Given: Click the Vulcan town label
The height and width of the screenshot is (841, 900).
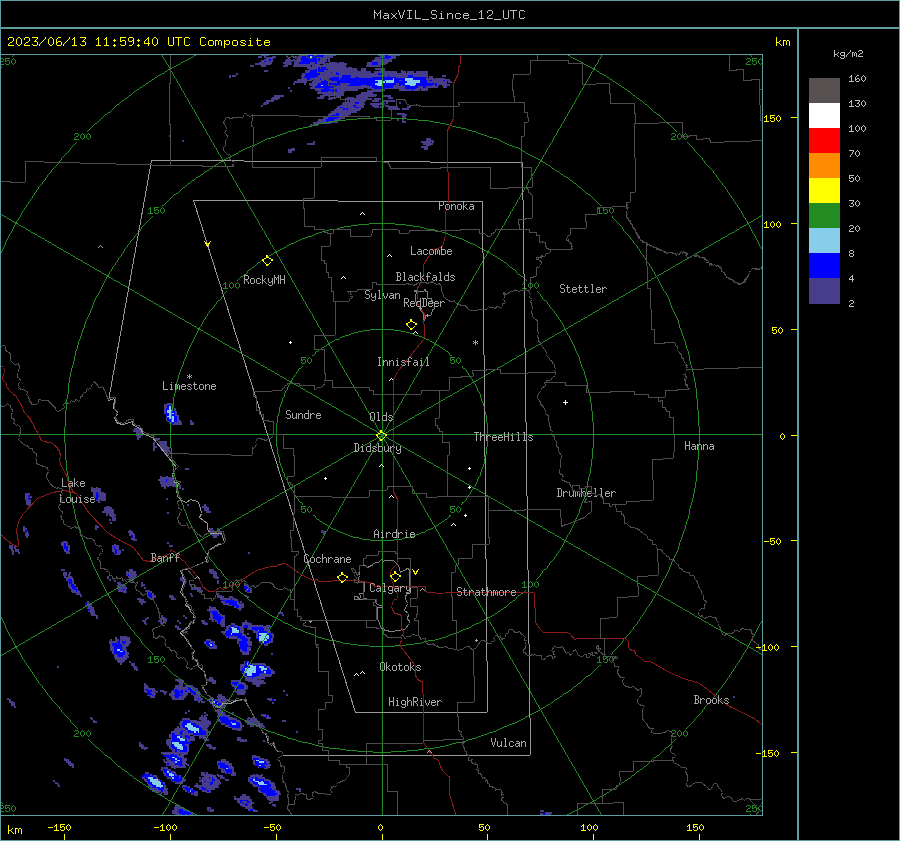Looking at the screenshot, I should click(508, 743).
